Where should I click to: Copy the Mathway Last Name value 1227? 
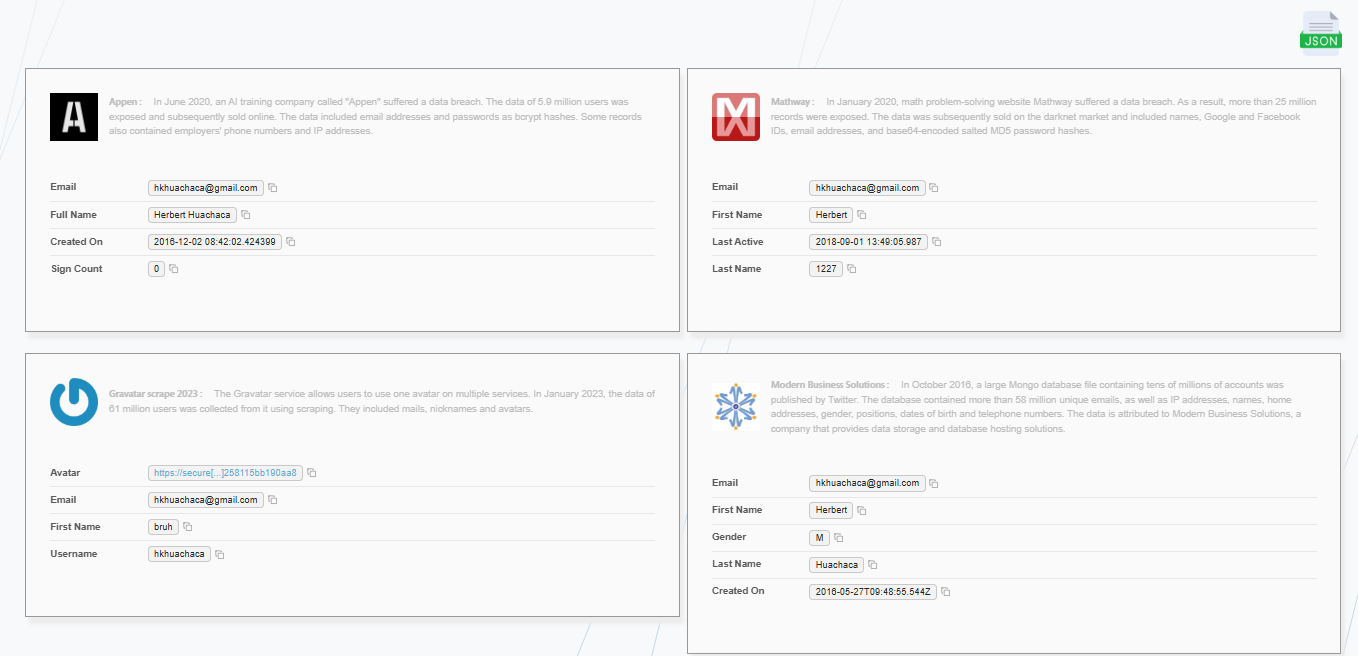[852, 269]
